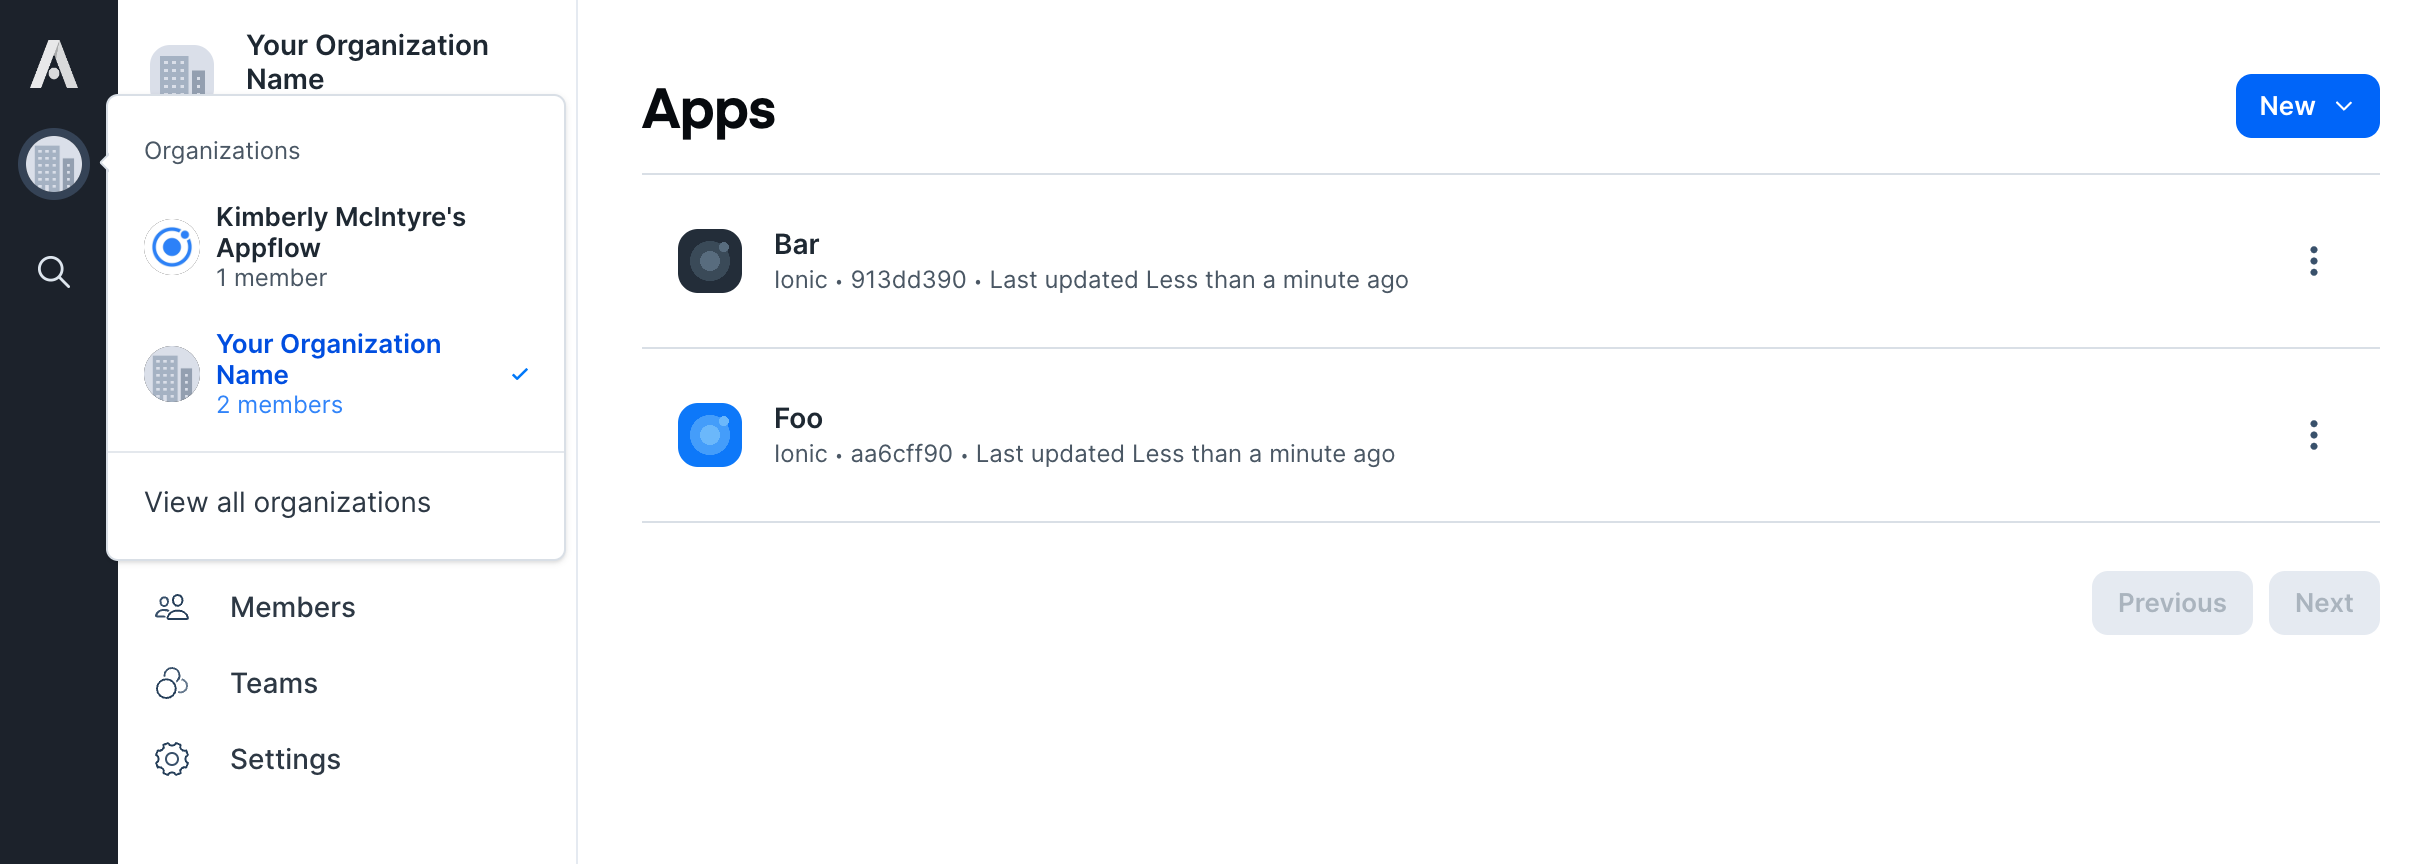The image size is (2436, 864).
Task: Click the Members people icon
Action: [172, 607]
